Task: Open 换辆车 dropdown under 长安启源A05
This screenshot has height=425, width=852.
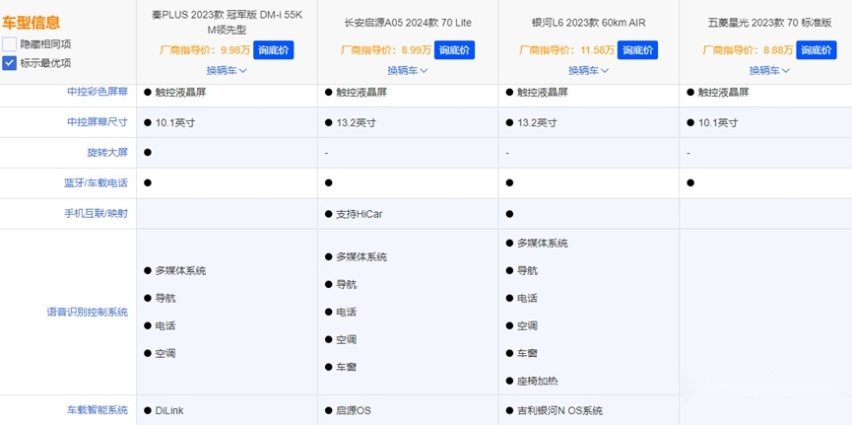Action: click(x=408, y=71)
